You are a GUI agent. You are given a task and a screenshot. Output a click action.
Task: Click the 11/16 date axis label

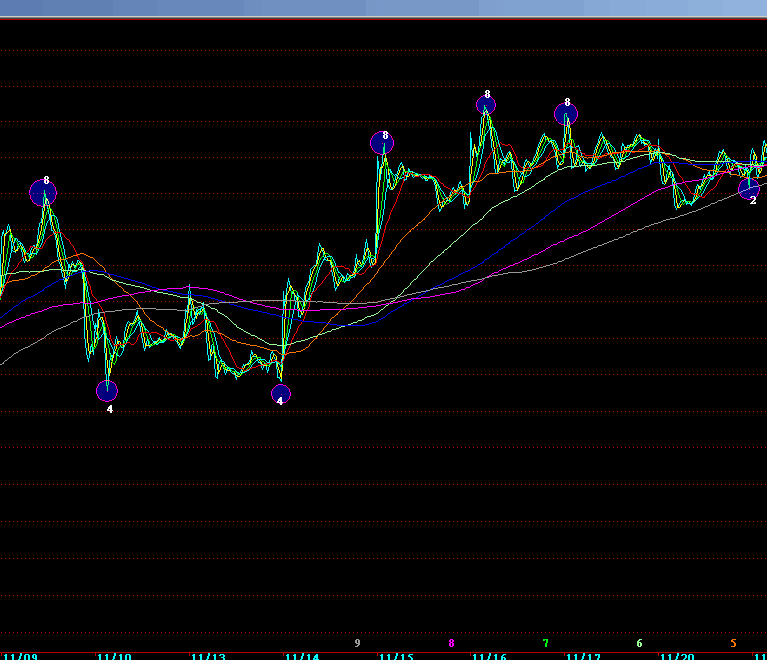pos(490,656)
